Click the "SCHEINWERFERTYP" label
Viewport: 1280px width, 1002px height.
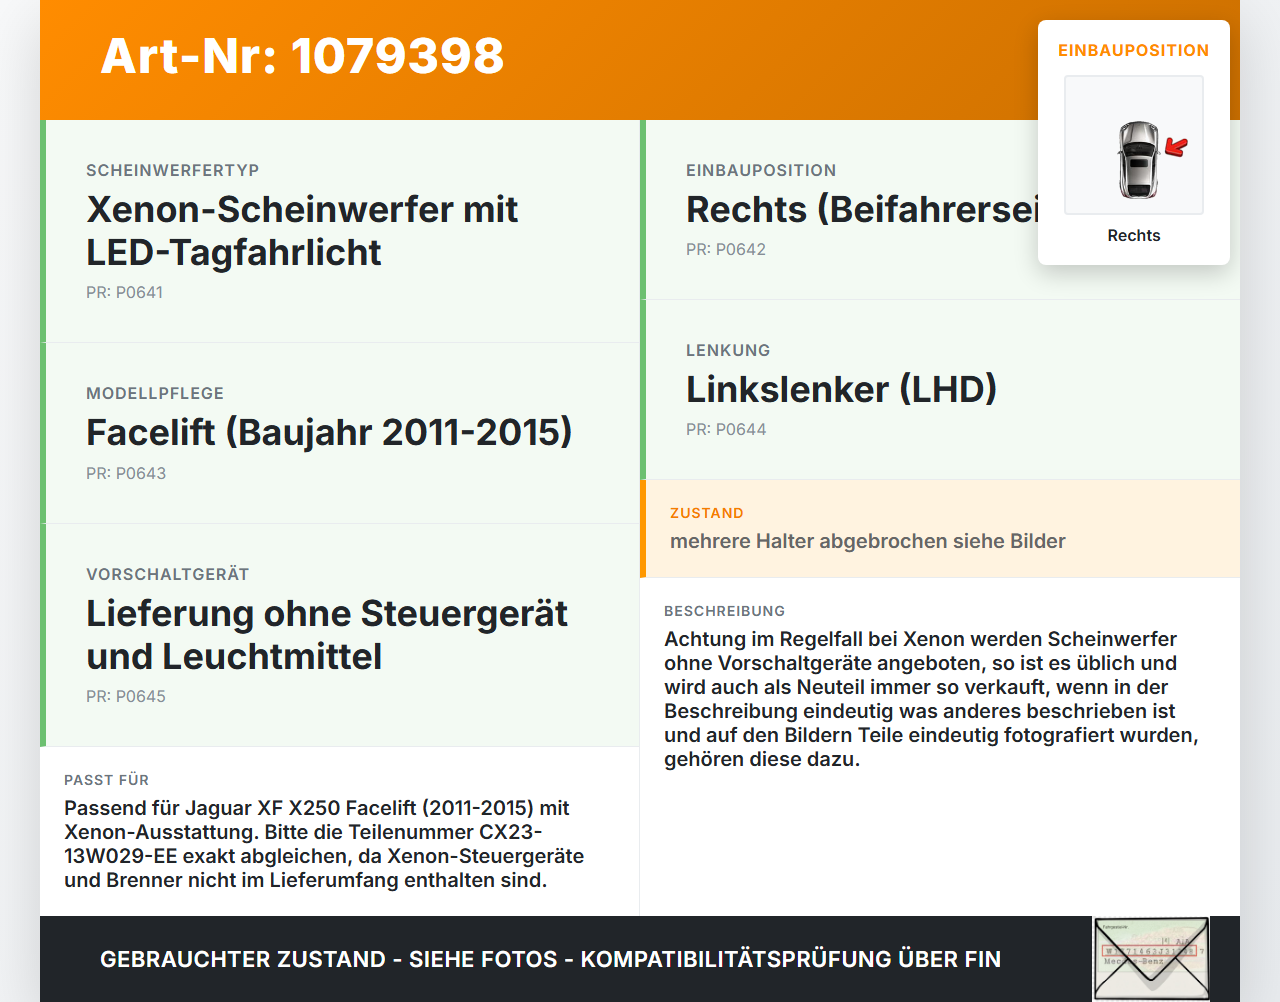pyautogui.click(x=173, y=170)
